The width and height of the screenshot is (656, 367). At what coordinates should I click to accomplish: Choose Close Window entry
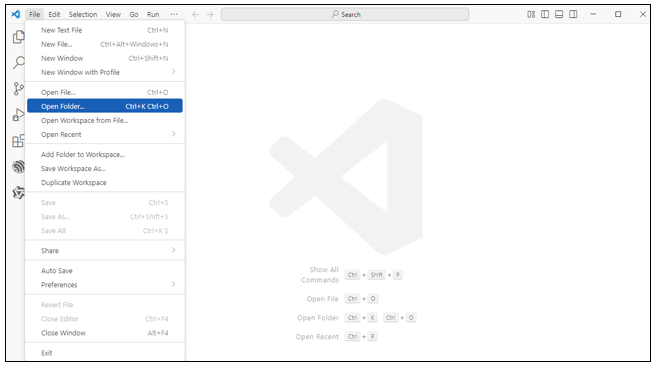coord(105,333)
